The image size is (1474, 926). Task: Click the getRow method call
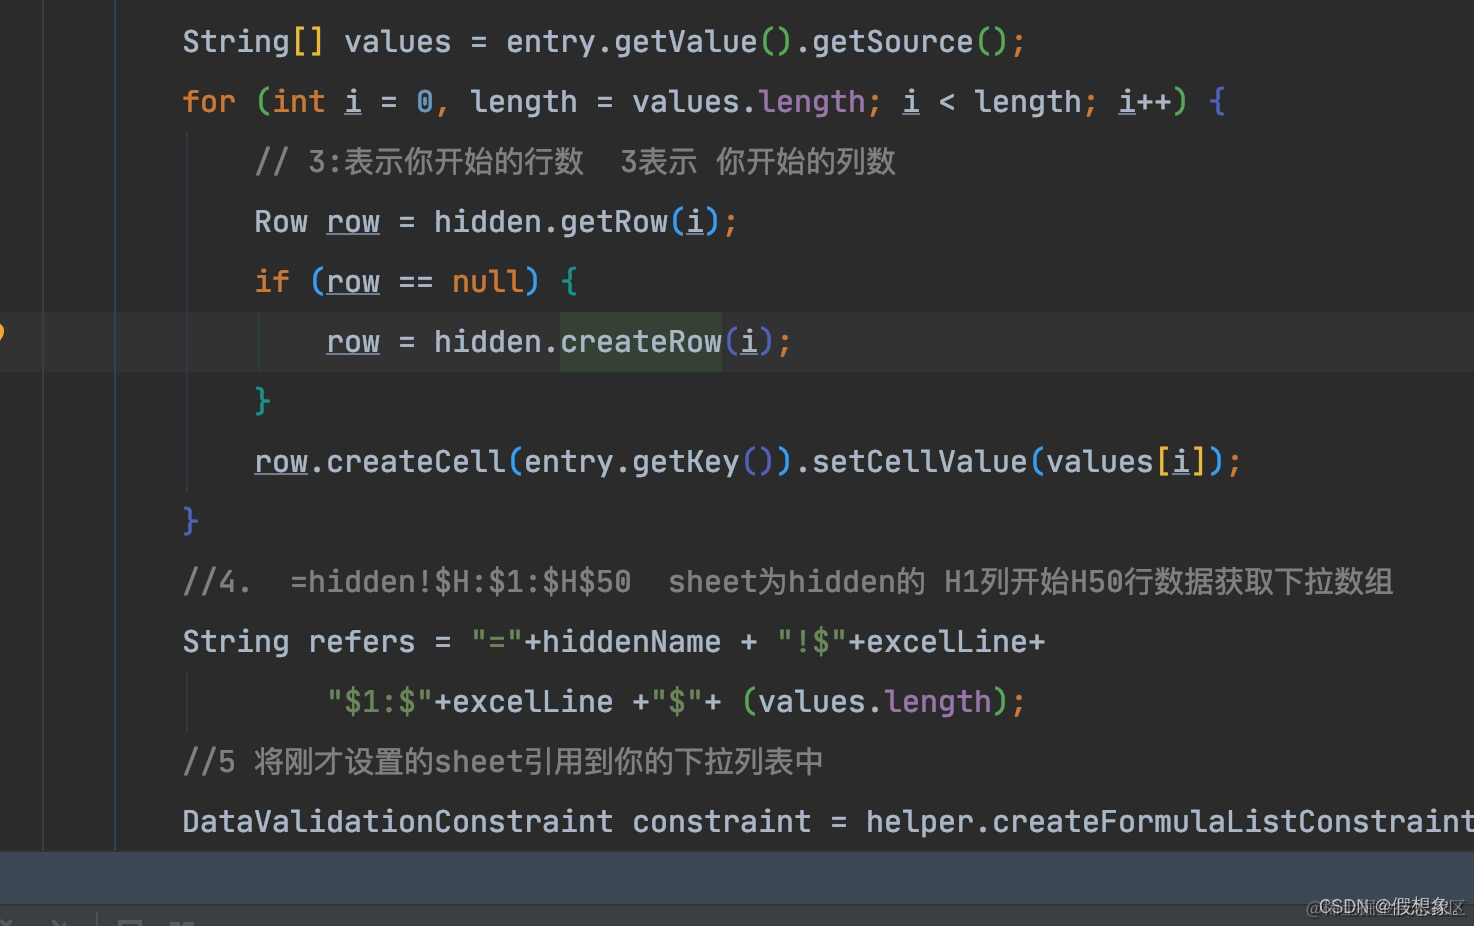pyautogui.click(x=613, y=222)
